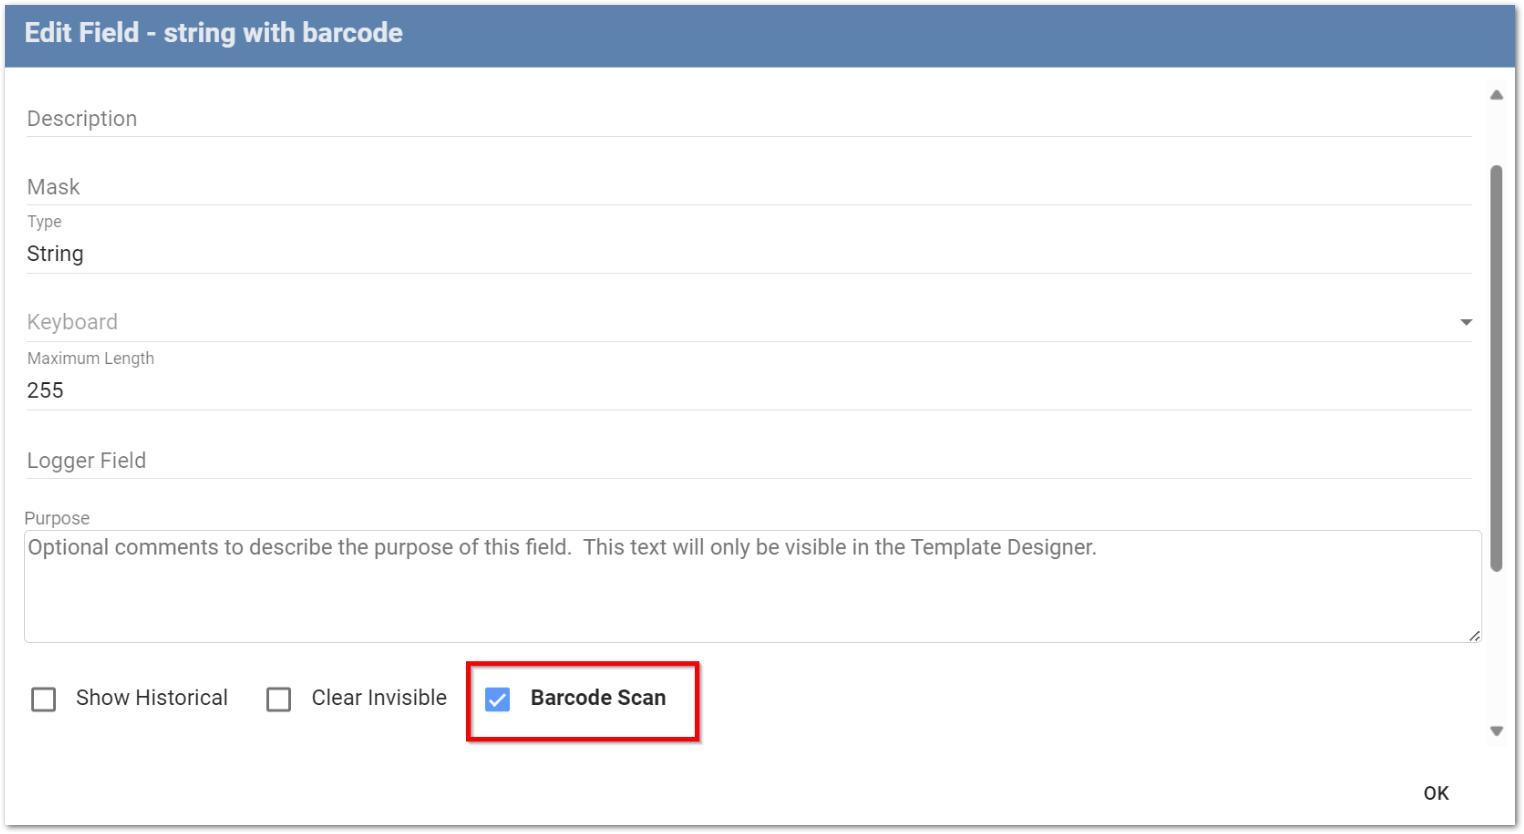The height and width of the screenshot is (834, 1524).
Task: Click the Purpose textarea resize handle
Action: pos(1474,635)
